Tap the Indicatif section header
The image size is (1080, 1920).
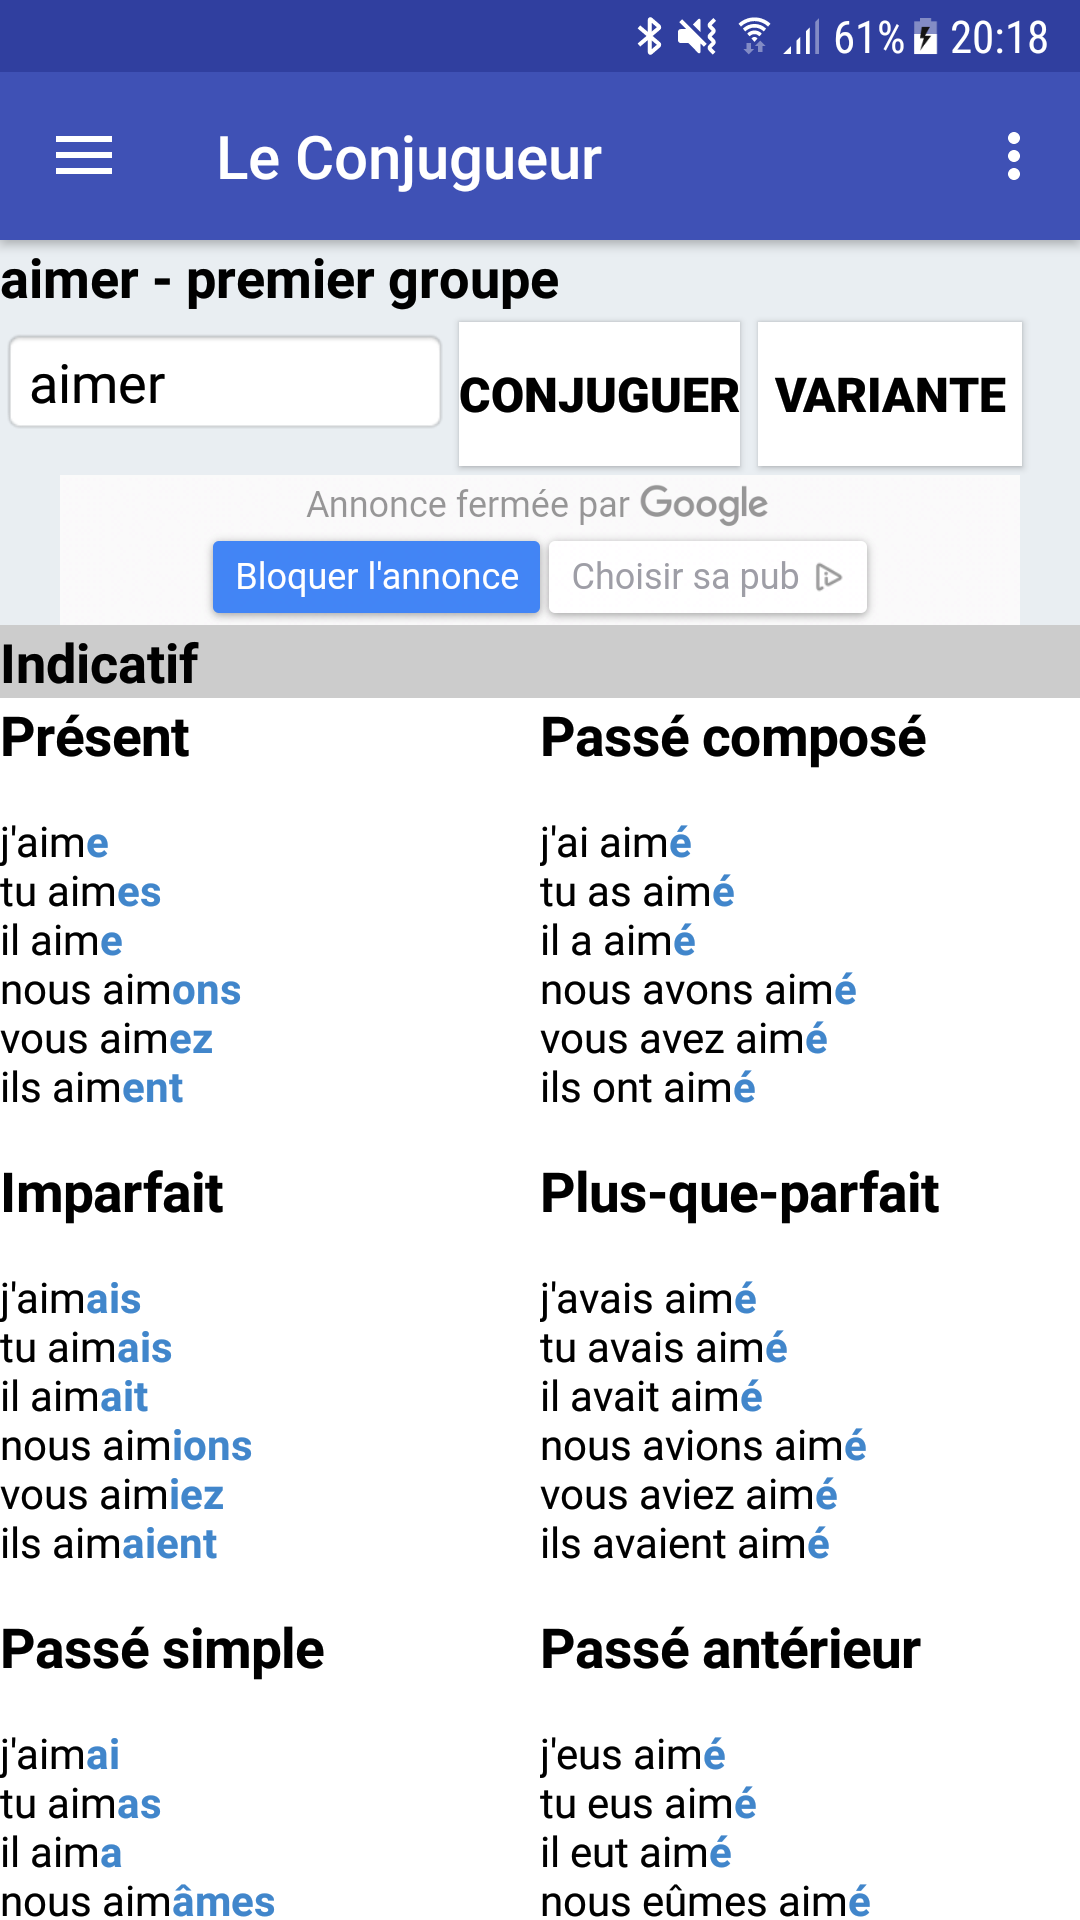[540, 662]
